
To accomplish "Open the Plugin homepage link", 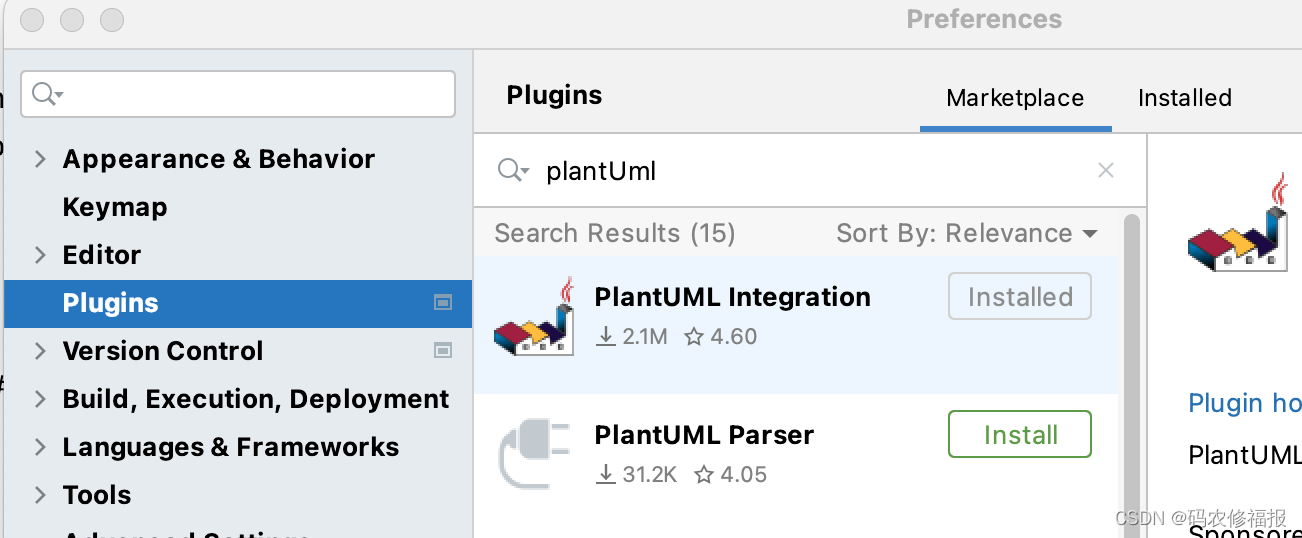I will [x=1244, y=403].
